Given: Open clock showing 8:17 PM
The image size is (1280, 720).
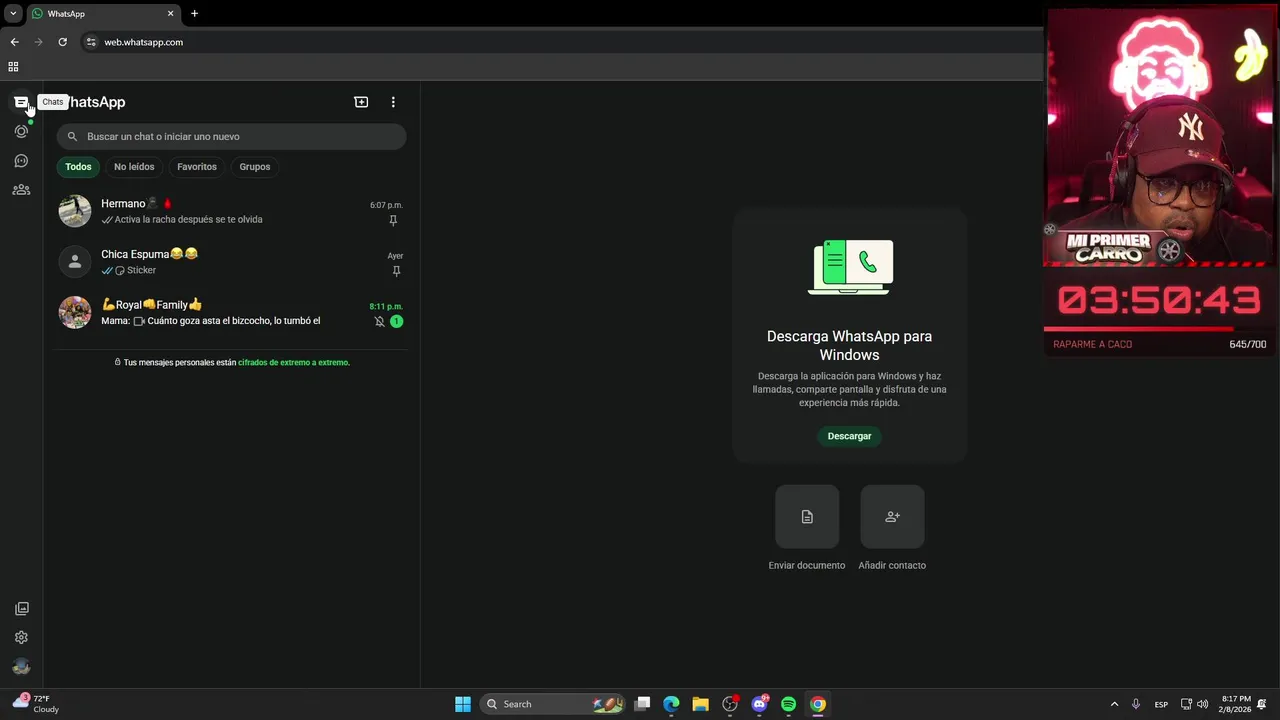Looking at the screenshot, I should click(1235, 704).
